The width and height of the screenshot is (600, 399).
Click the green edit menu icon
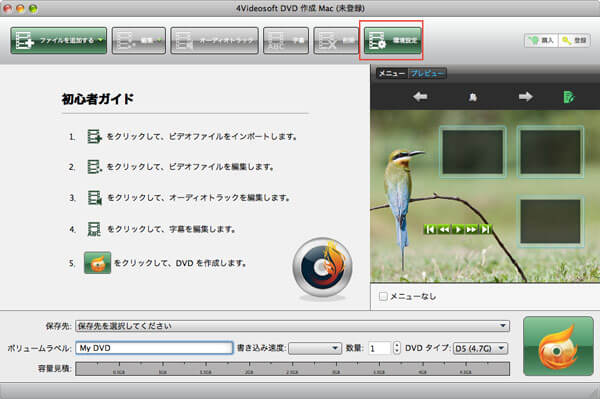pyautogui.click(x=569, y=97)
